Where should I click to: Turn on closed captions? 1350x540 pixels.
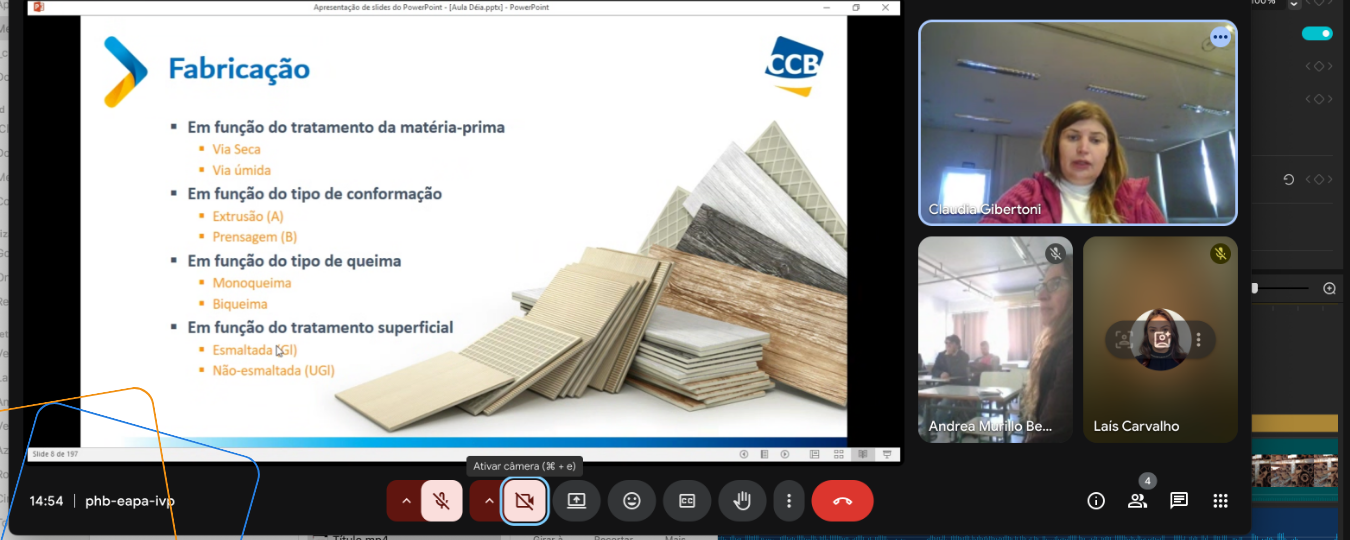(x=687, y=501)
